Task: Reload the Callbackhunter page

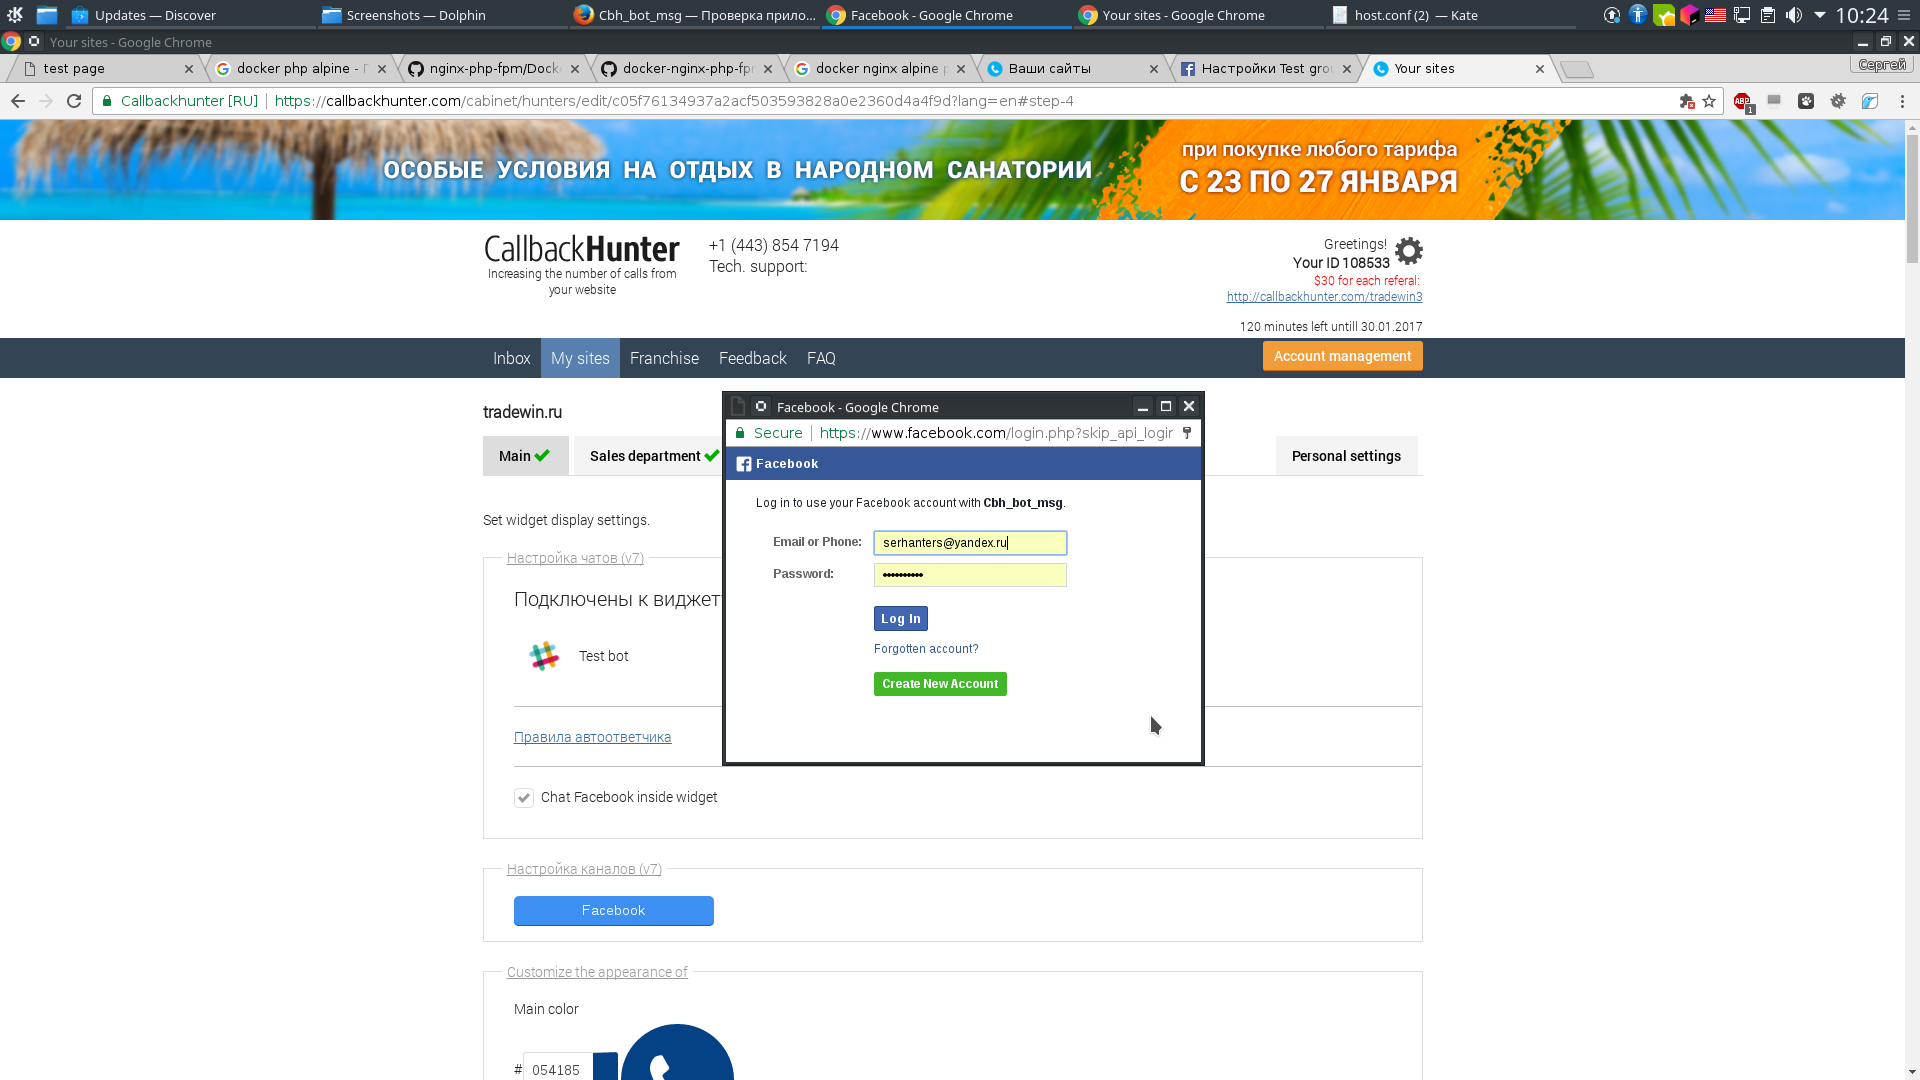Action: click(74, 101)
